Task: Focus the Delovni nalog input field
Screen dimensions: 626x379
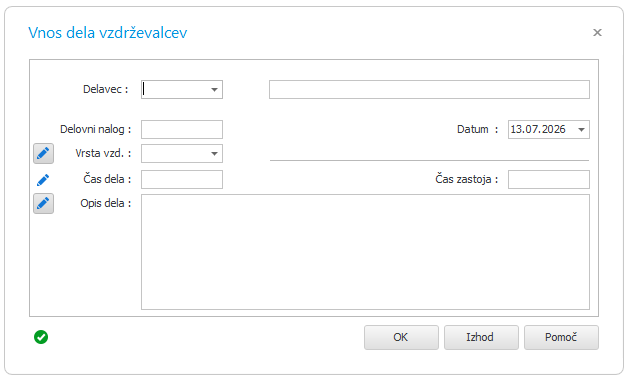Action: (x=182, y=129)
